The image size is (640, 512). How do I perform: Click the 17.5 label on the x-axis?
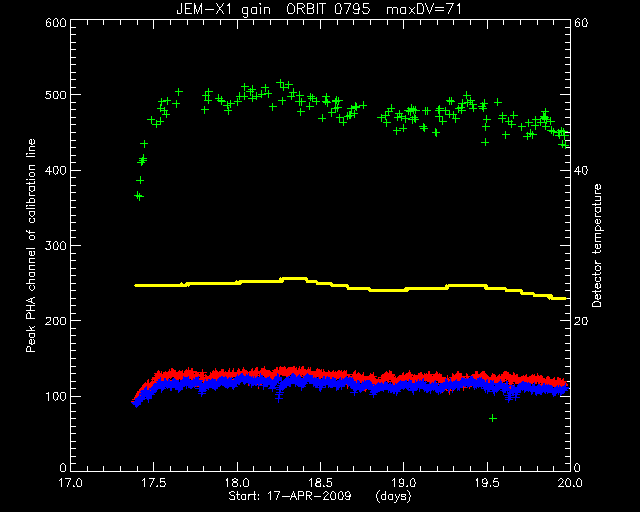pos(154,483)
